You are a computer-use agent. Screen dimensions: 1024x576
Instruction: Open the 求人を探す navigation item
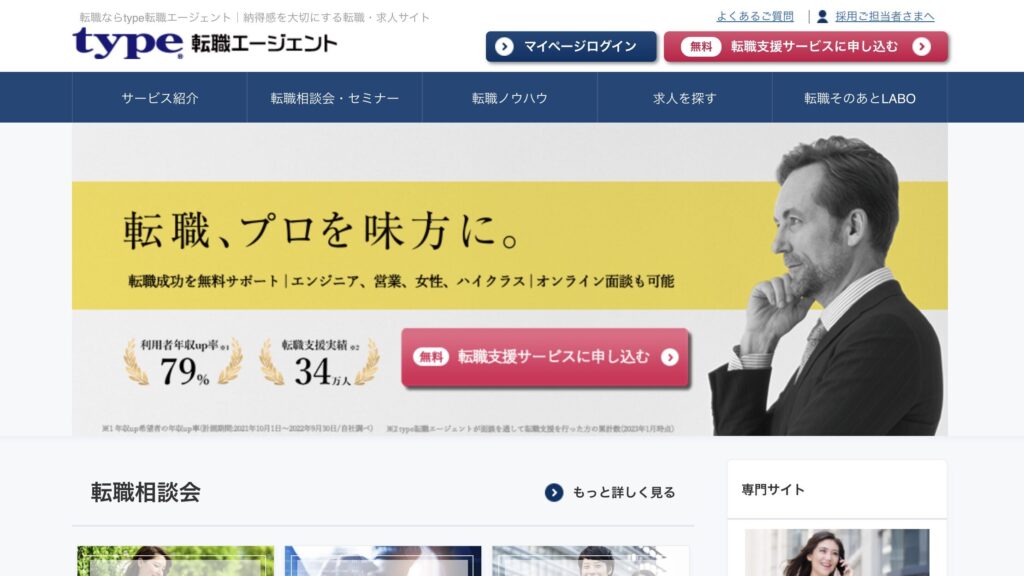(684, 97)
